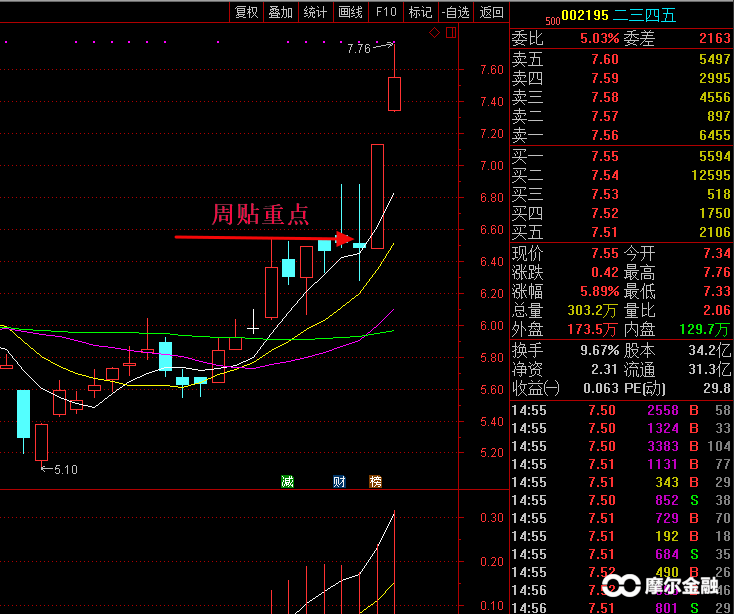
Task: Click 最高 value 7.76 in quote panel
Action: pos(717,272)
